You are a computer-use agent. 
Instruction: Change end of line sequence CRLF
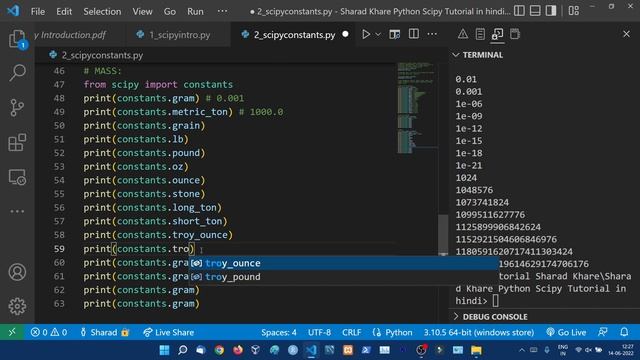(351, 332)
